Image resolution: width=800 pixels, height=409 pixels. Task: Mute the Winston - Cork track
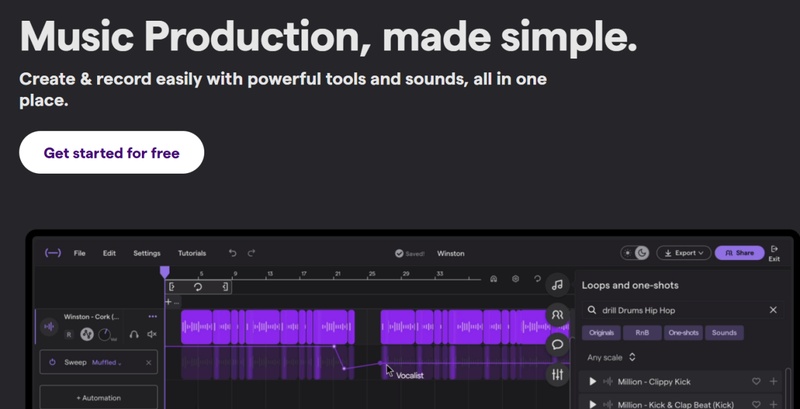tap(152, 334)
